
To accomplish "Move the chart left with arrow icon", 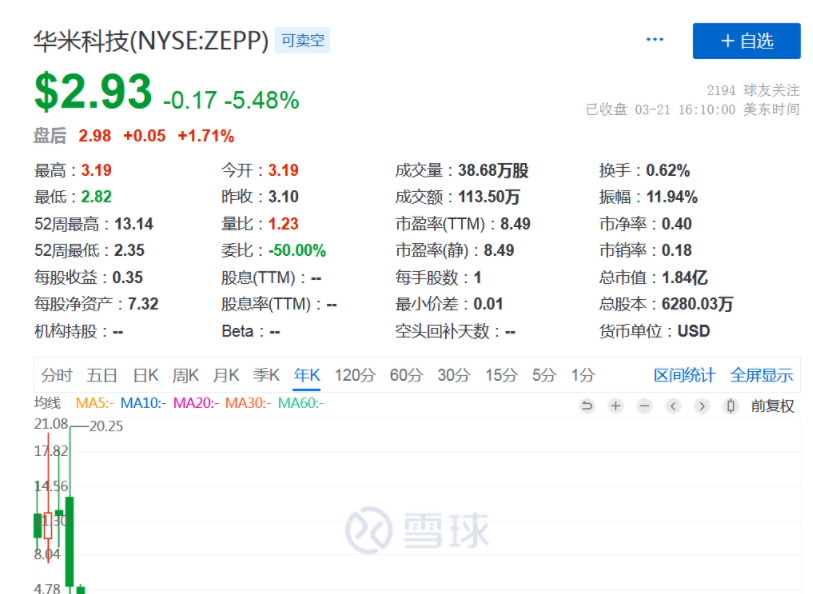I will click(x=673, y=406).
